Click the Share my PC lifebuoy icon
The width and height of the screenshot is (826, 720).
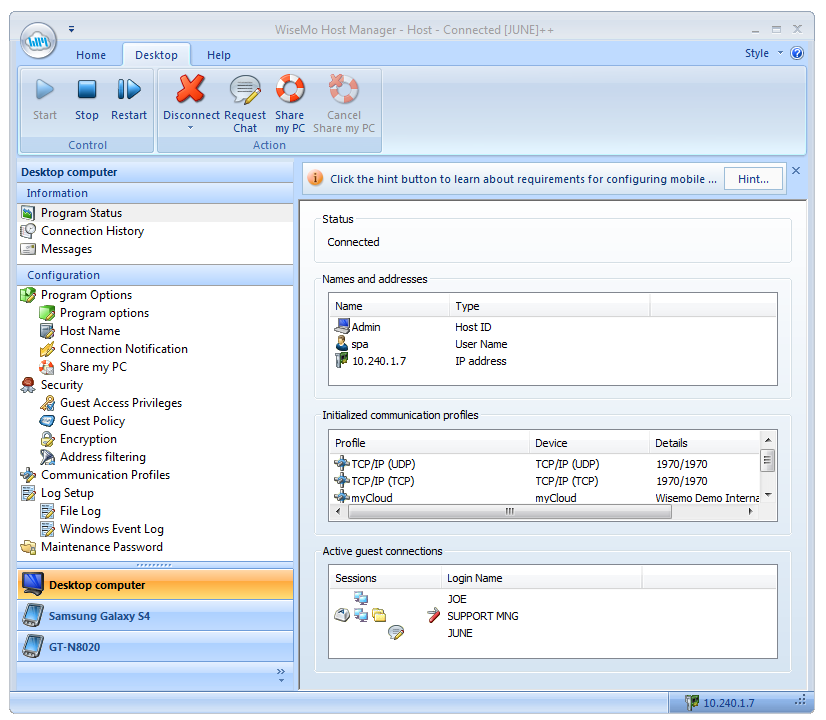point(290,88)
